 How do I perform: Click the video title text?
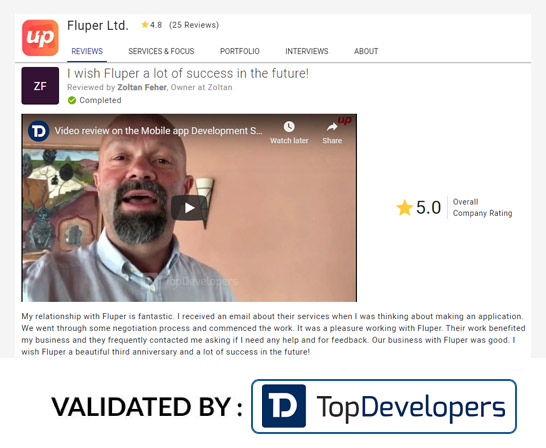pos(158,131)
